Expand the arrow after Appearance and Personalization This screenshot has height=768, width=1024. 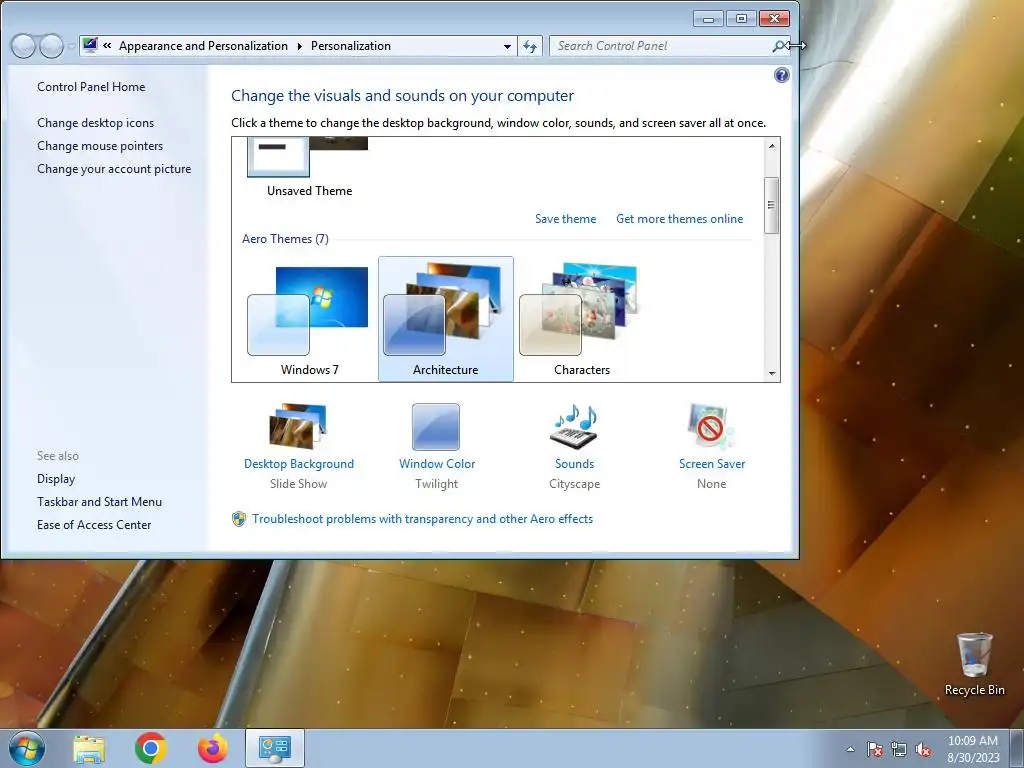[300, 46]
